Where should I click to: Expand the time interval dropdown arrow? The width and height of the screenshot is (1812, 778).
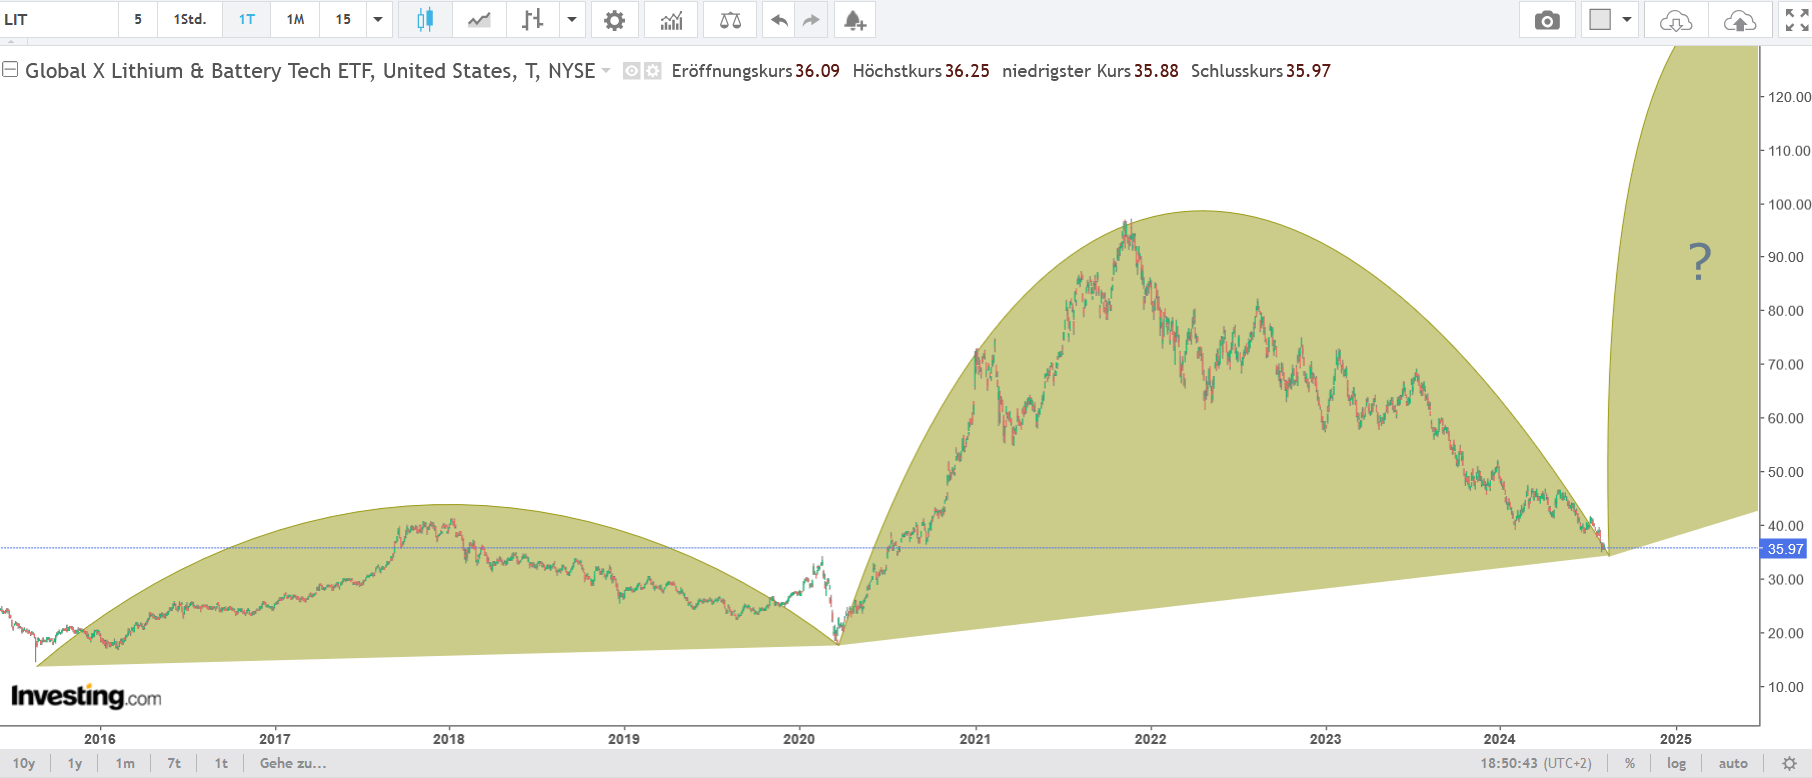tap(378, 20)
